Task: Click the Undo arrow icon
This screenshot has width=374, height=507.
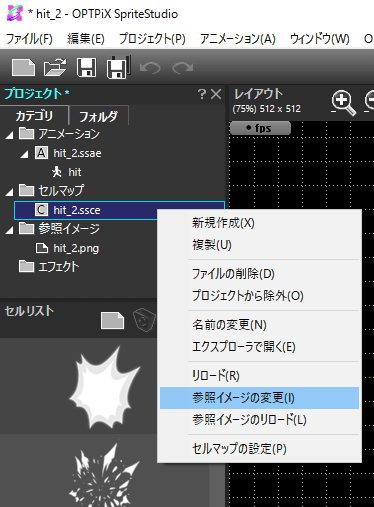Action: click(150, 68)
